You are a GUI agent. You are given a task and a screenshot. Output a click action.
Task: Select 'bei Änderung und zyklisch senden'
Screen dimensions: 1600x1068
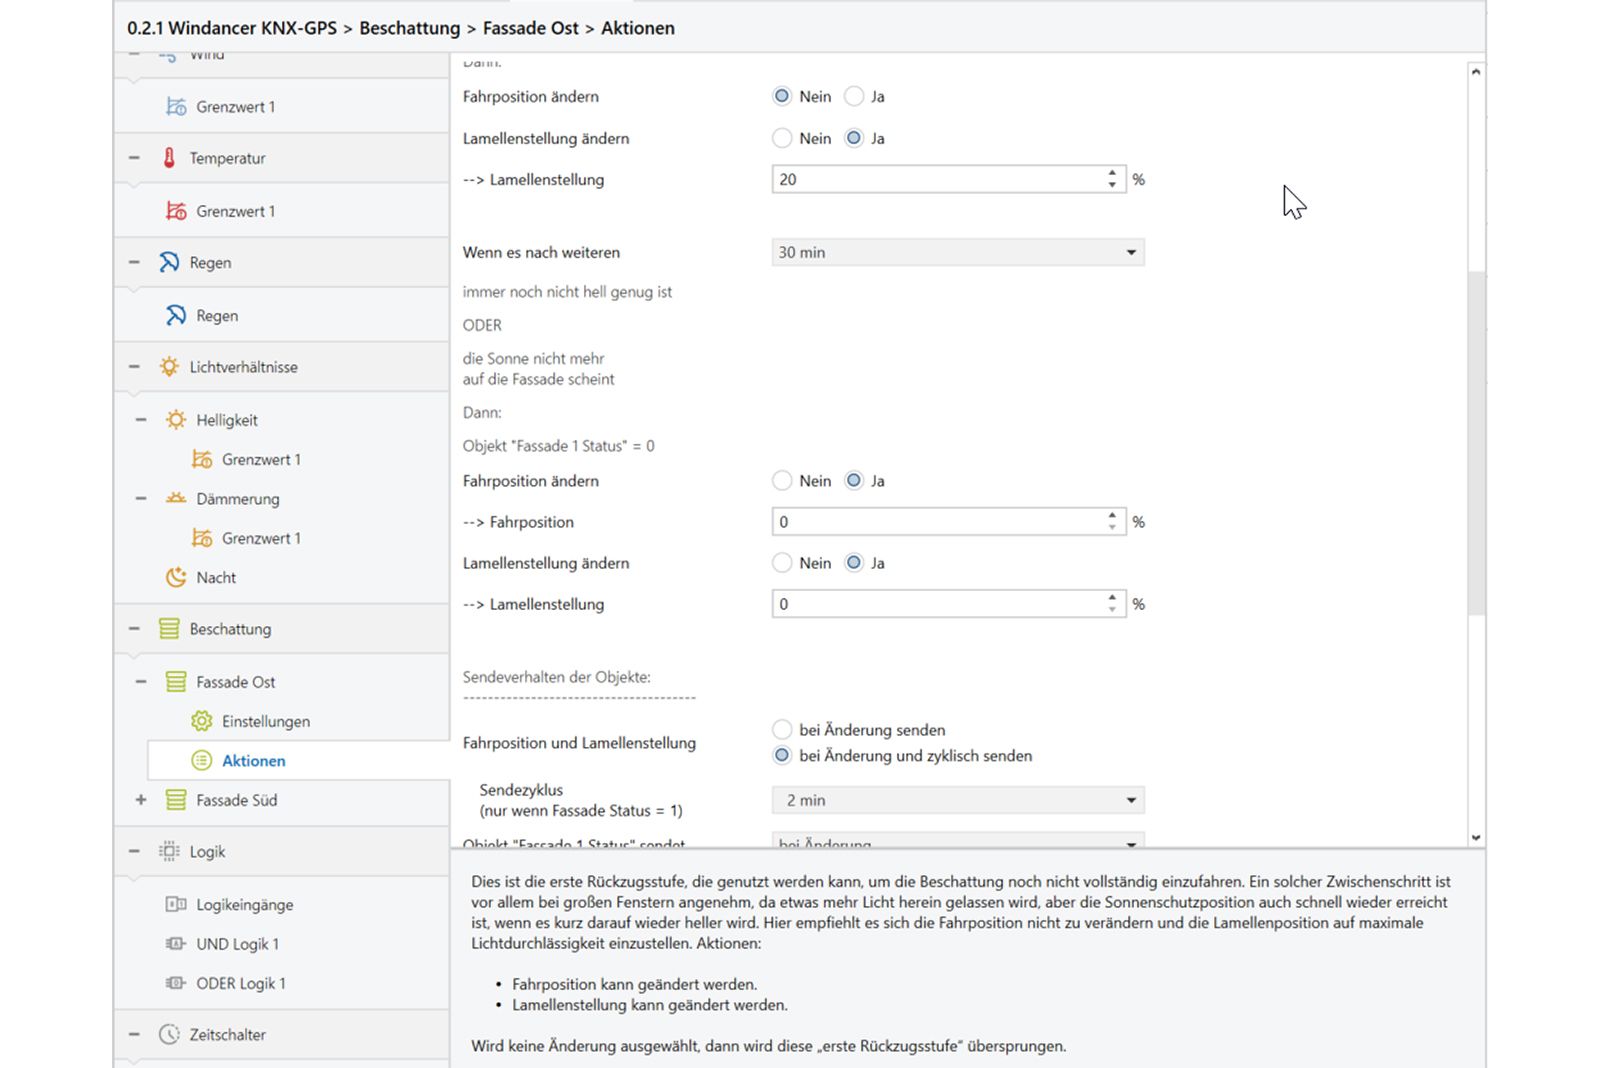(x=782, y=755)
